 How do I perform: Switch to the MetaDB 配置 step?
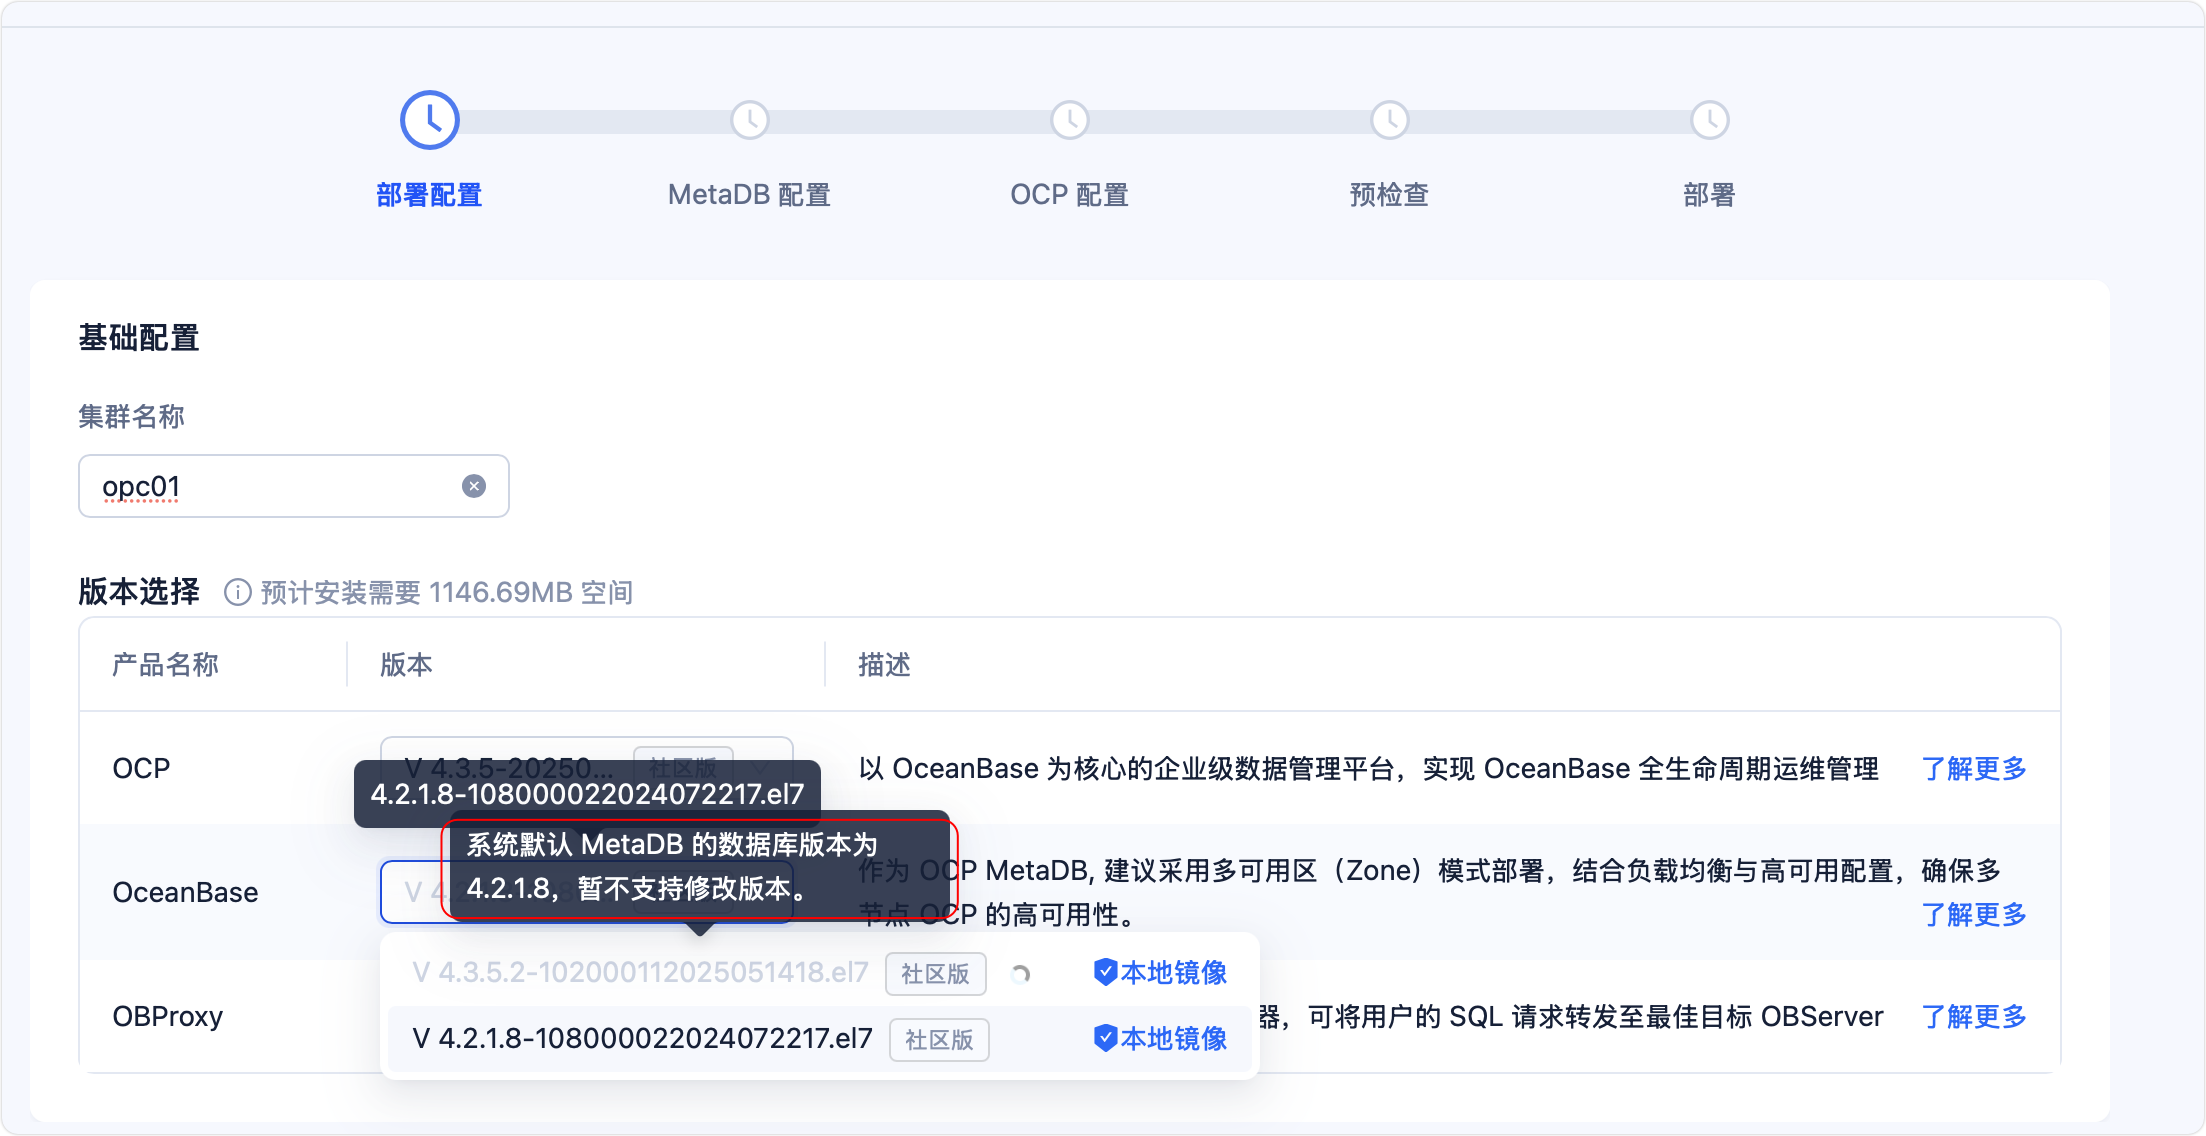pos(749,194)
